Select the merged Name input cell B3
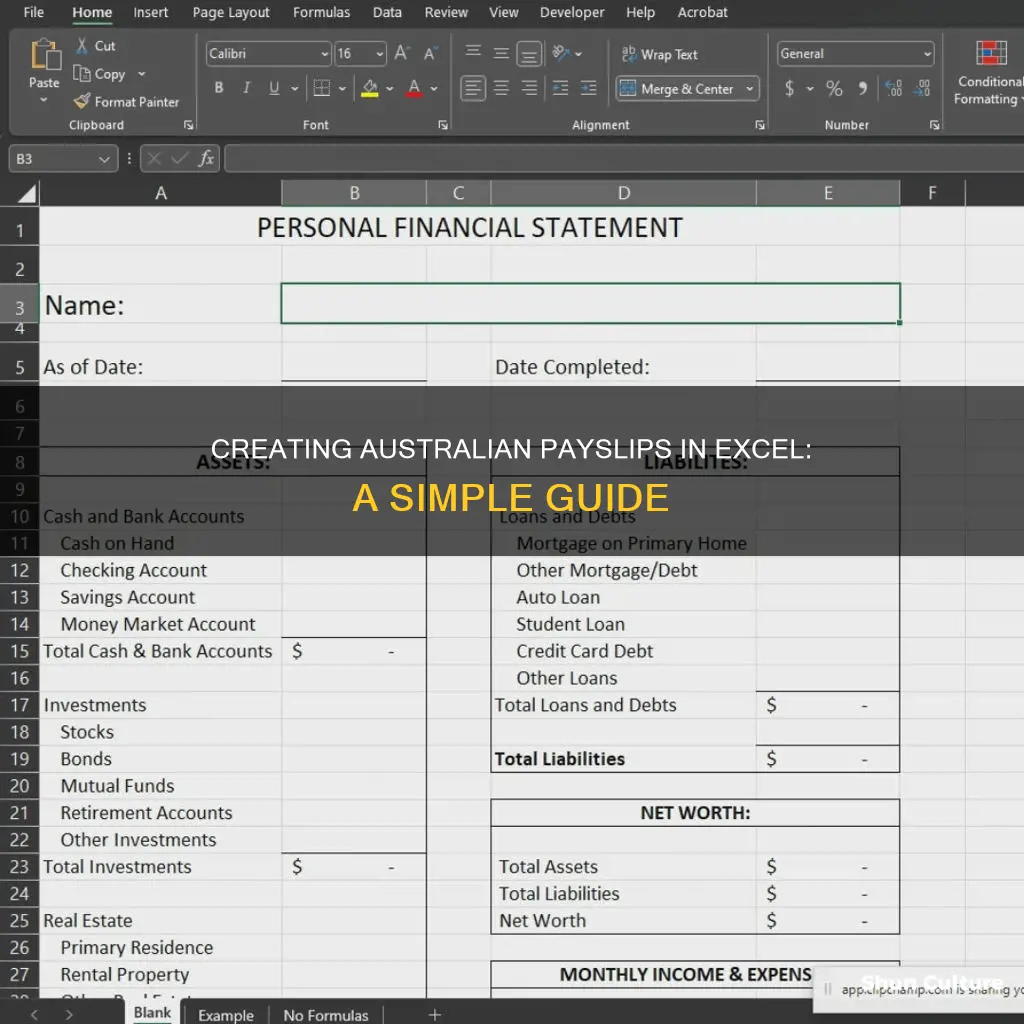This screenshot has width=1024, height=1024. coord(590,304)
